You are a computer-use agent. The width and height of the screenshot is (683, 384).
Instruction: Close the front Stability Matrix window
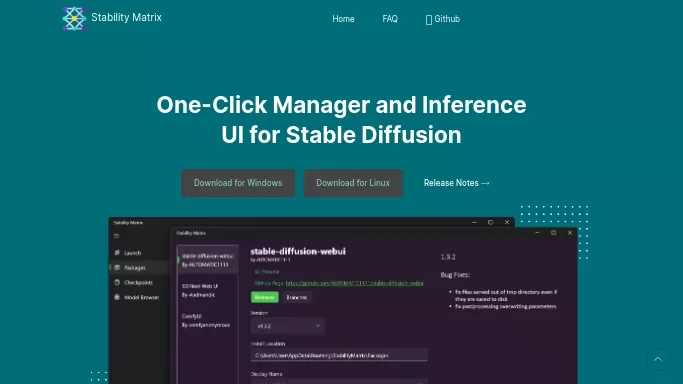[x=570, y=233]
